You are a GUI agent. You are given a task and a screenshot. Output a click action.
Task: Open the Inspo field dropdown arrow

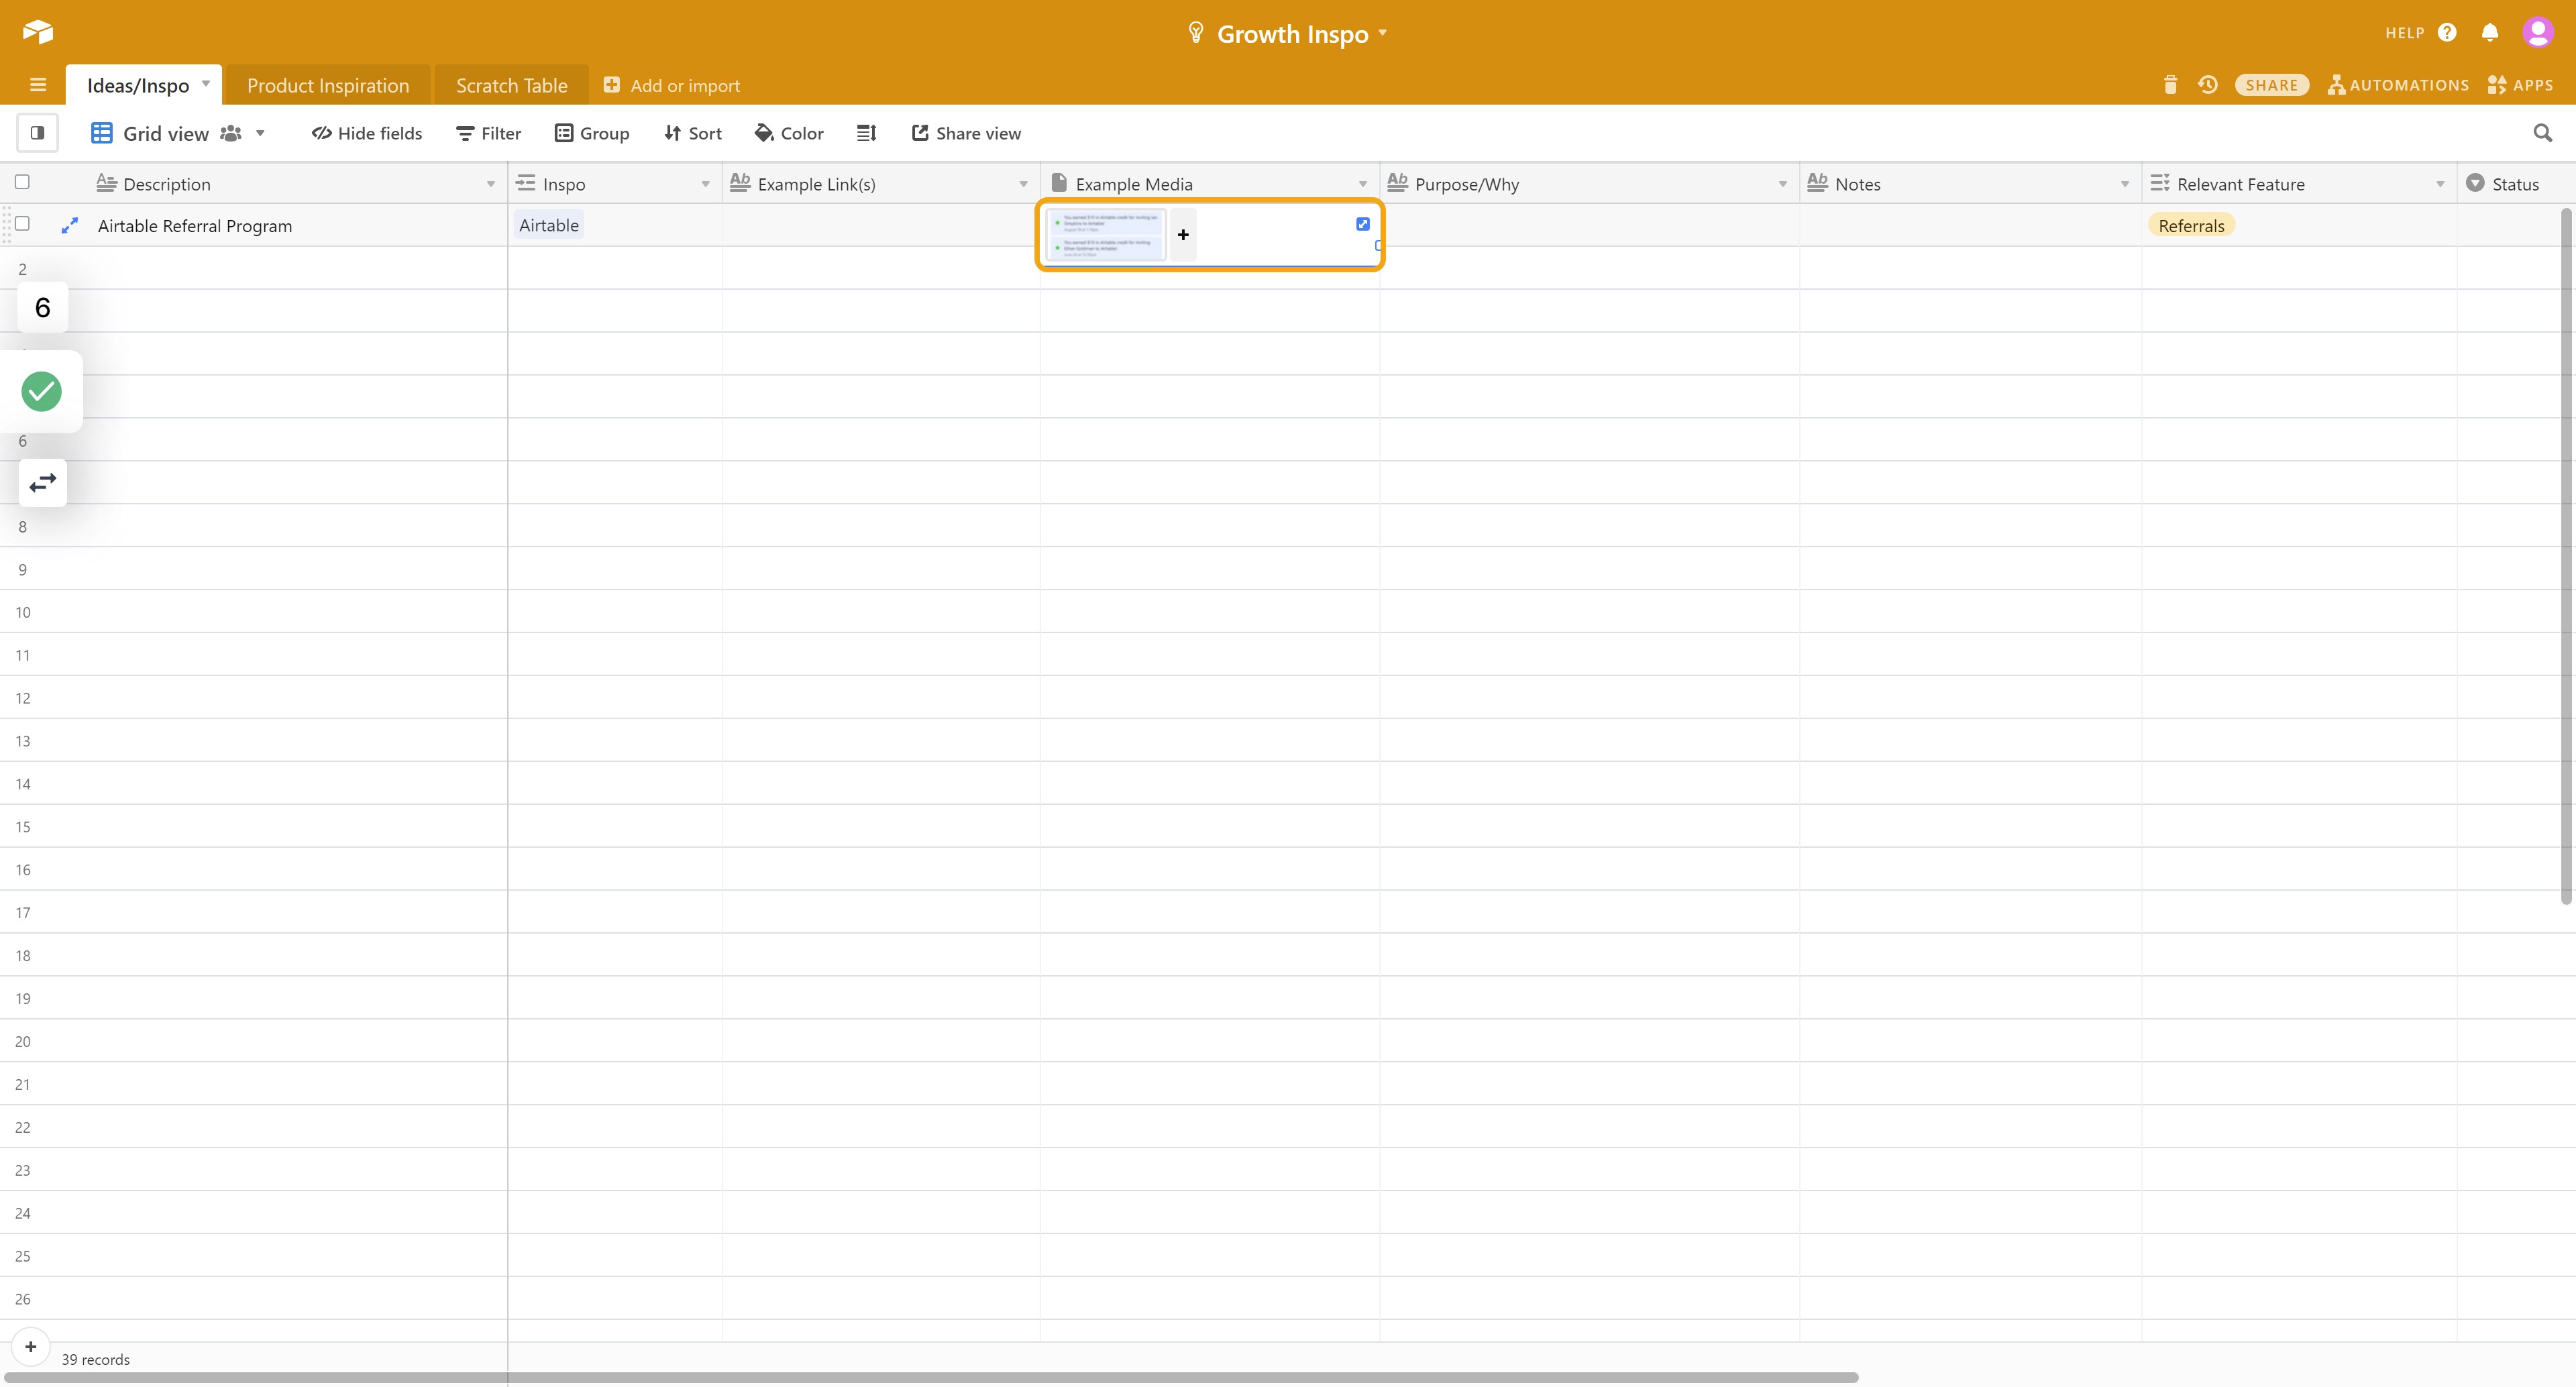tap(706, 184)
